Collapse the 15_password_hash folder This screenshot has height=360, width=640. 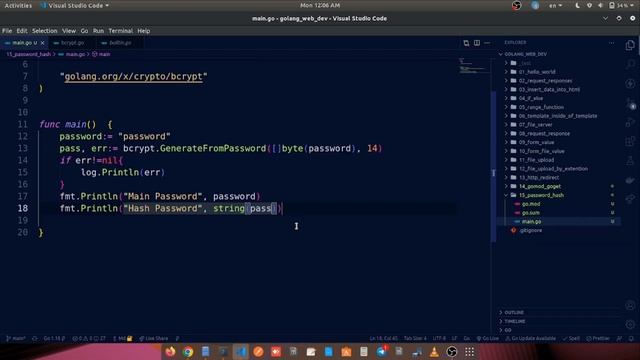541,195
